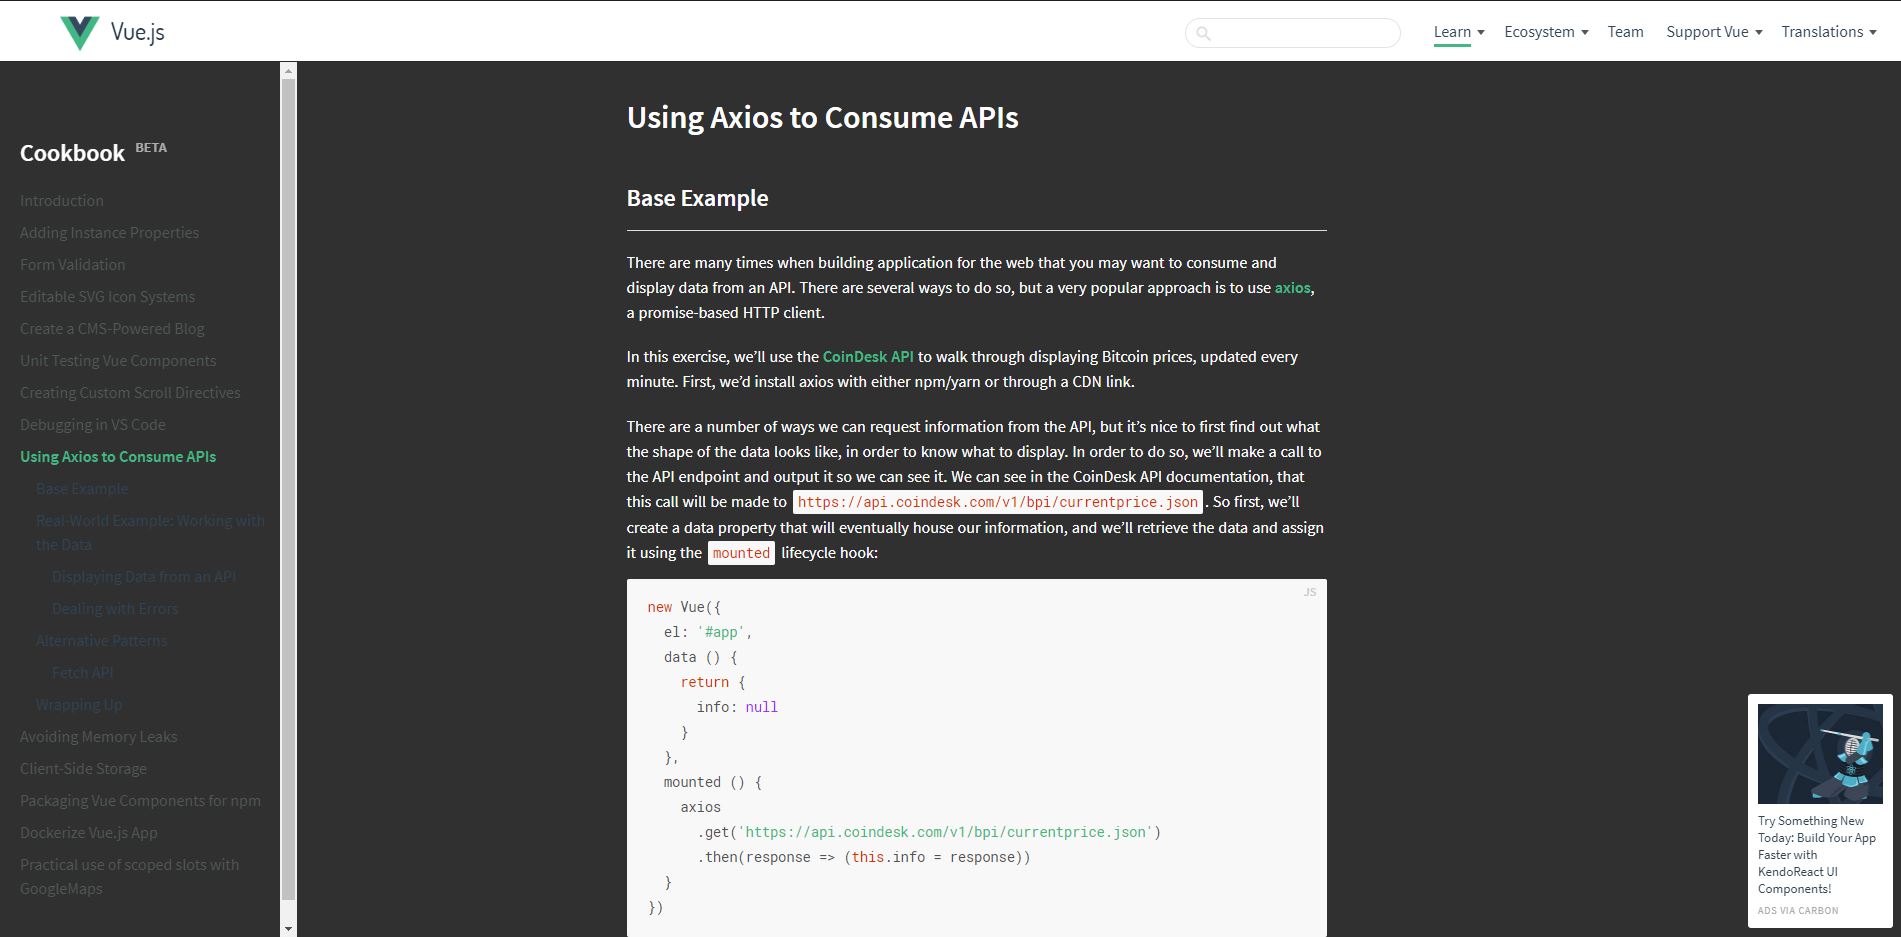1901x937 pixels.
Task: Open Adding Instance Properties recipe
Action: point(109,233)
